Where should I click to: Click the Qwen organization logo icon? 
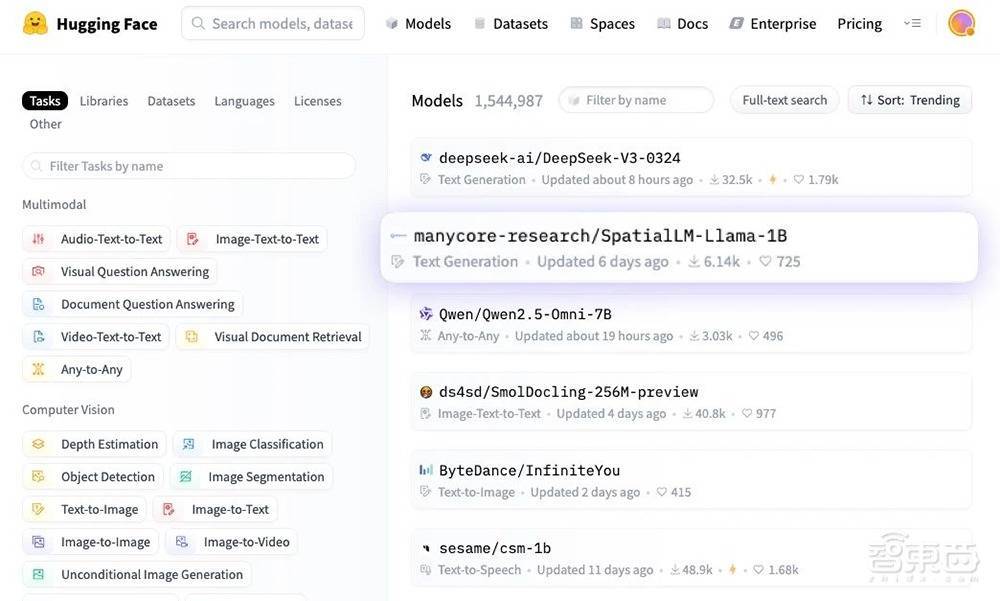[x=425, y=313]
